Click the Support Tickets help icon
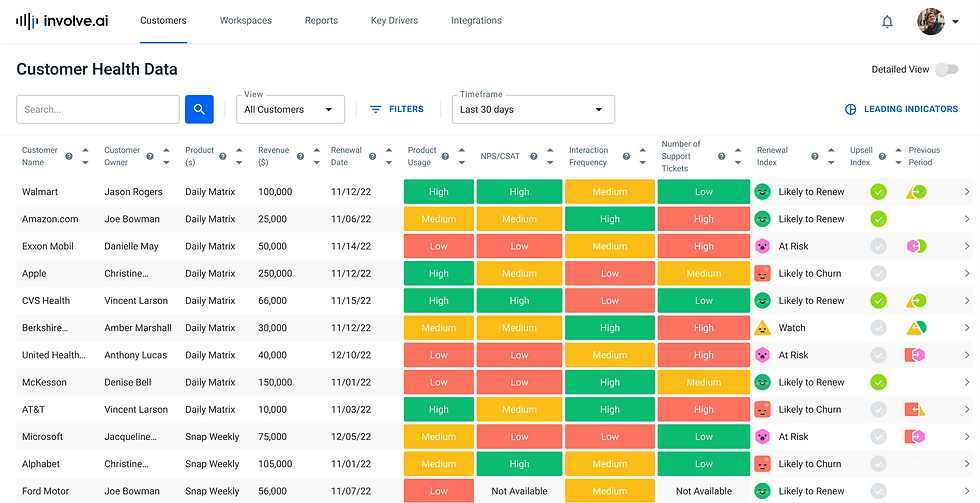Viewport: 980px width, 503px height. pyautogui.click(x=722, y=156)
